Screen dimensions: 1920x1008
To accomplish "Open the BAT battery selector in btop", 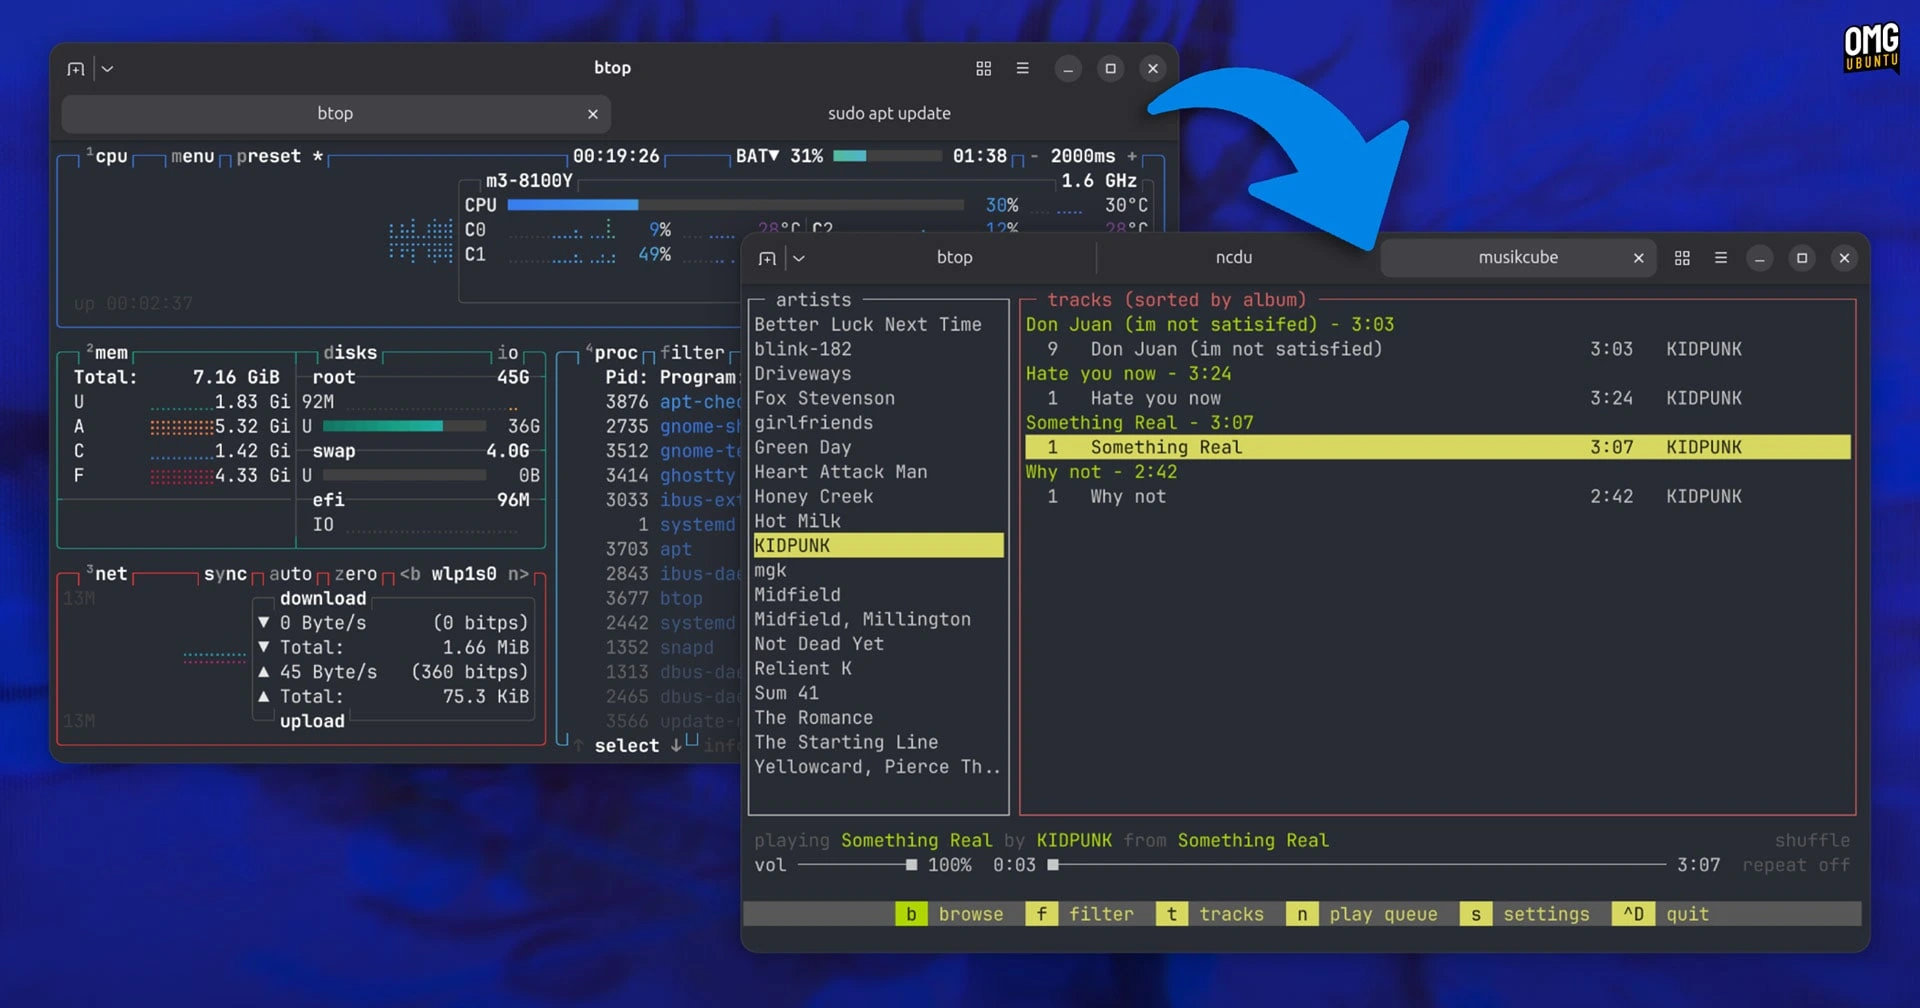I will pos(757,156).
